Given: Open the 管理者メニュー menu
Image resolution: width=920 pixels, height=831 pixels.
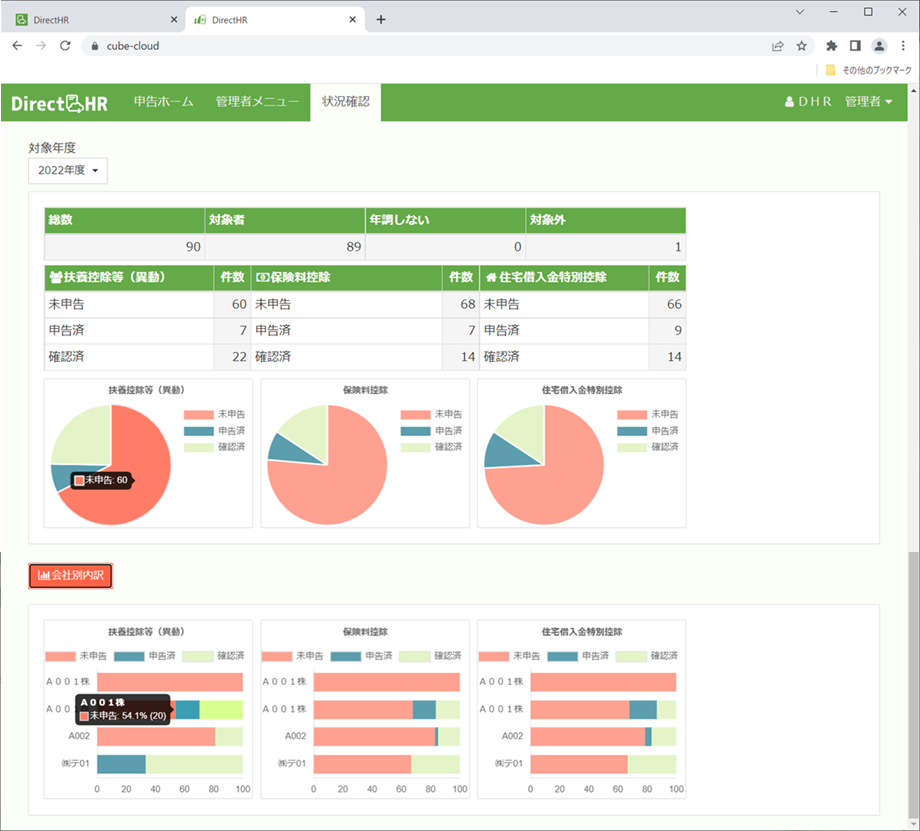Looking at the screenshot, I should tap(257, 102).
